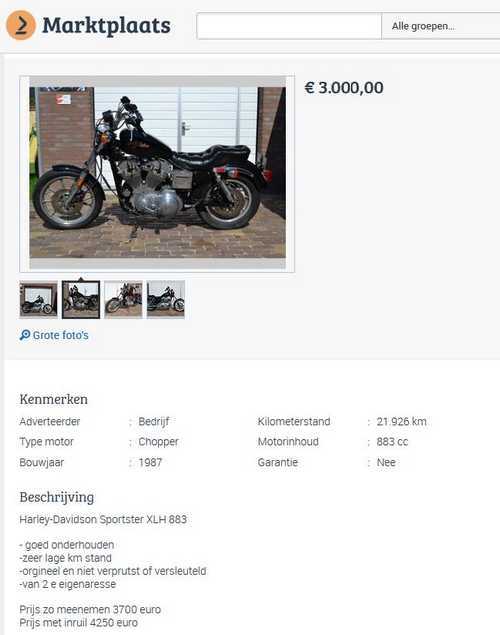Click the Bouwjaar 1987 value
Screen dimensions: 500x635
[x=150, y=462]
